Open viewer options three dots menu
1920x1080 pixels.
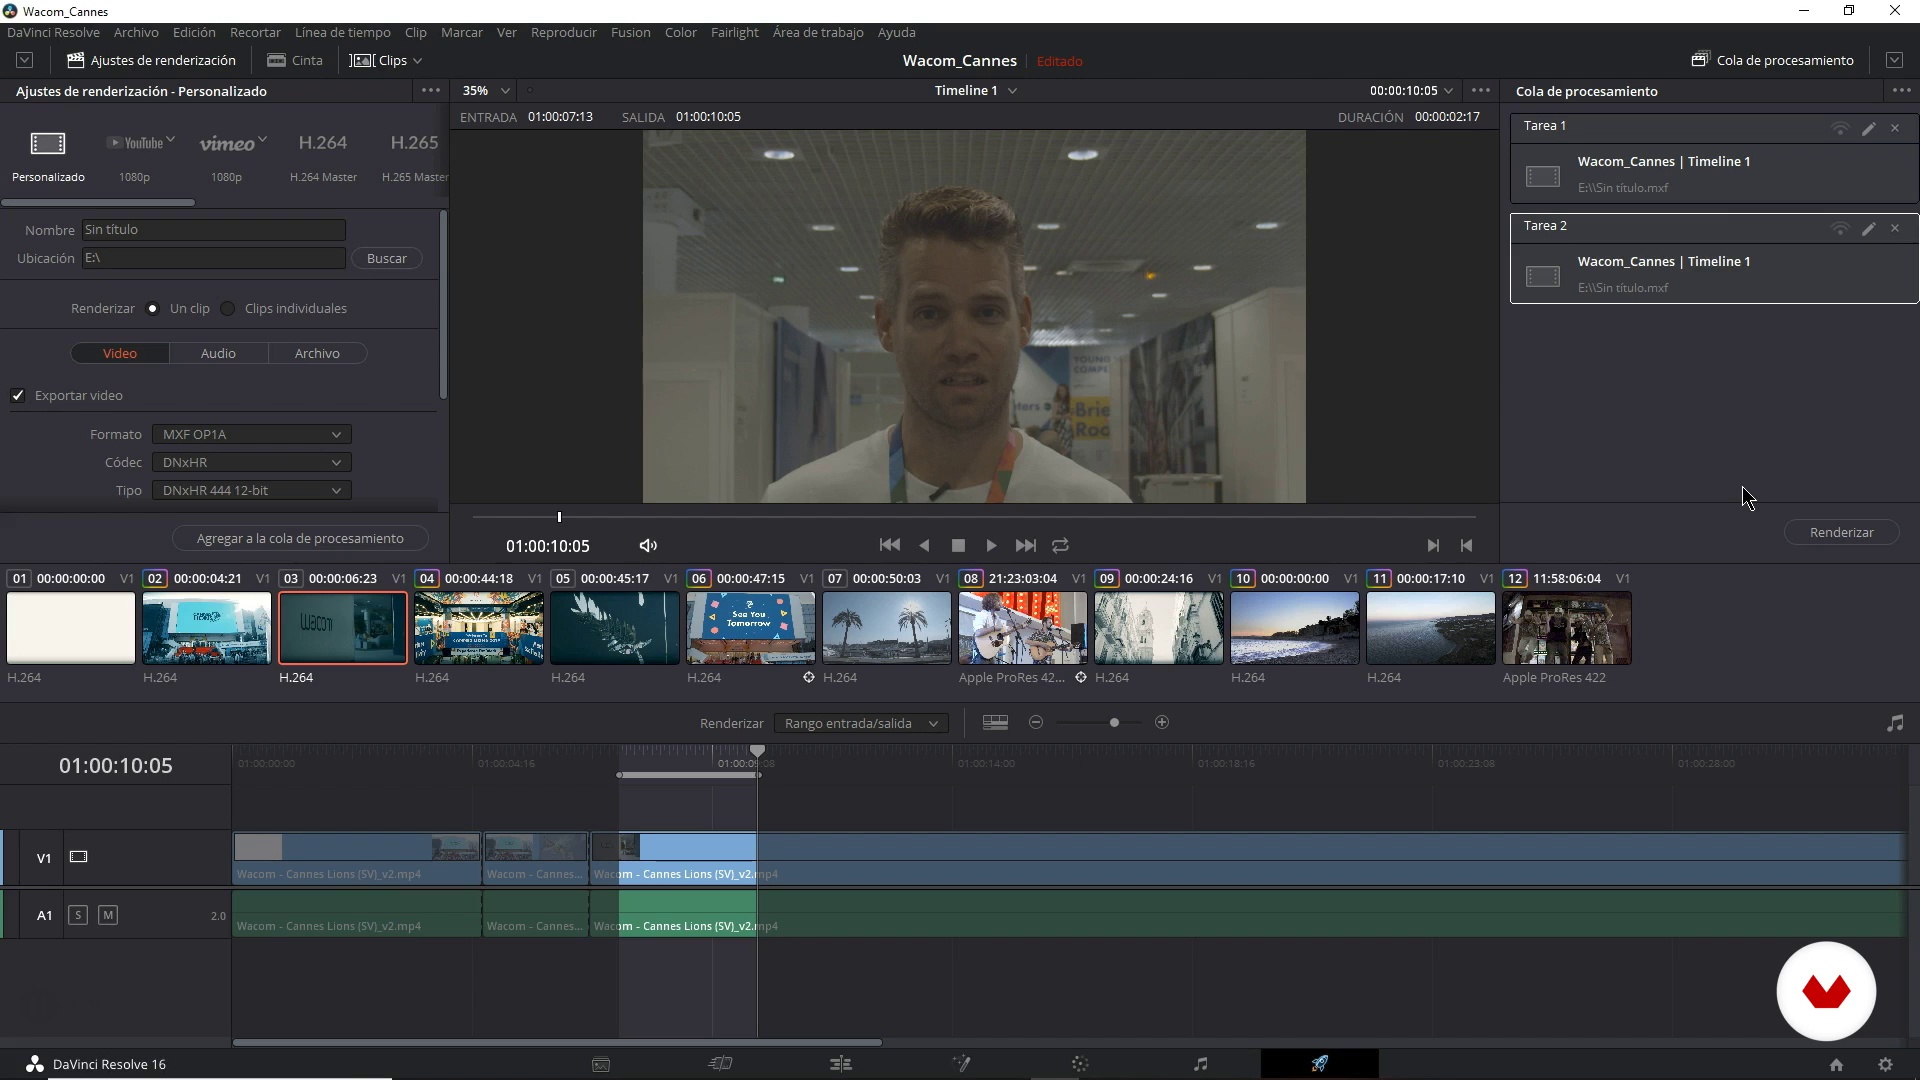(1481, 90)
